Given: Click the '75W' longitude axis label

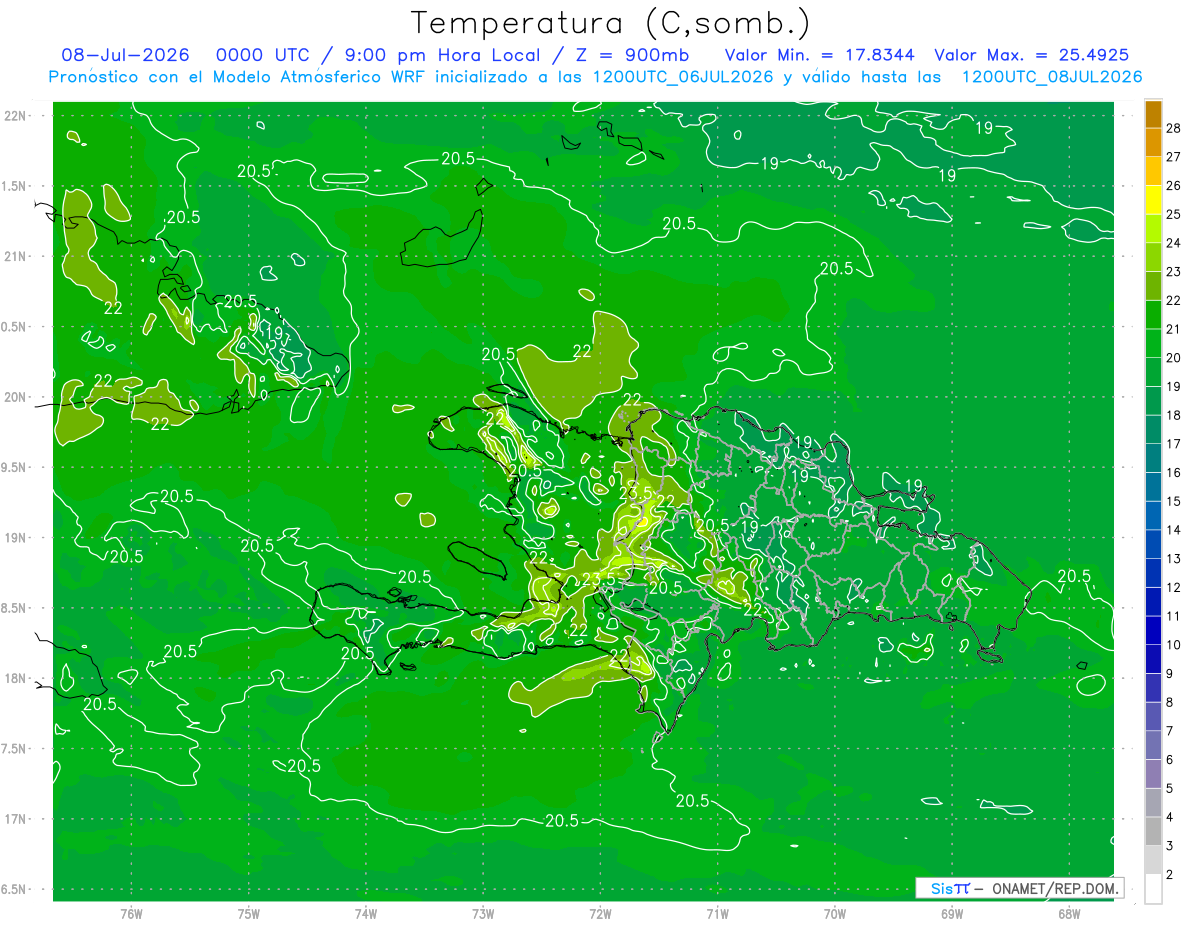Looking at the screenshot, I should (x=249, y=913).
